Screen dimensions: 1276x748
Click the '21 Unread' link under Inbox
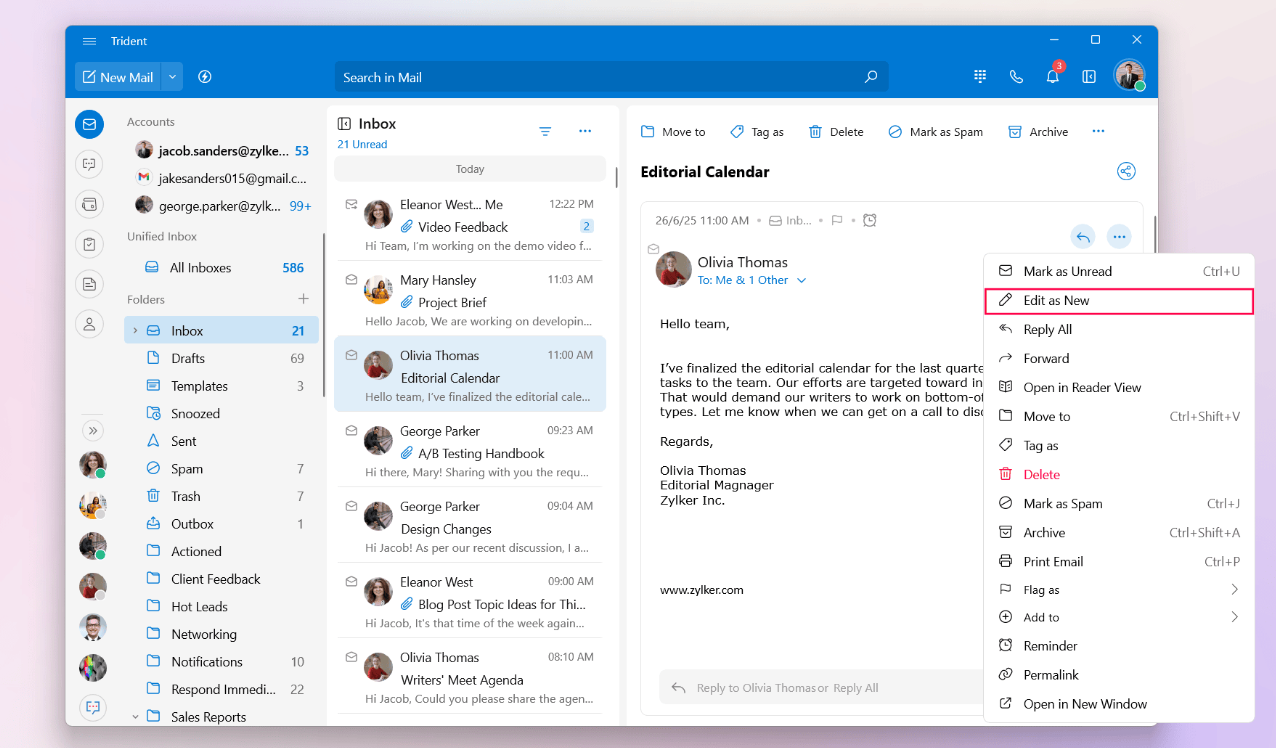click(362, 144)
